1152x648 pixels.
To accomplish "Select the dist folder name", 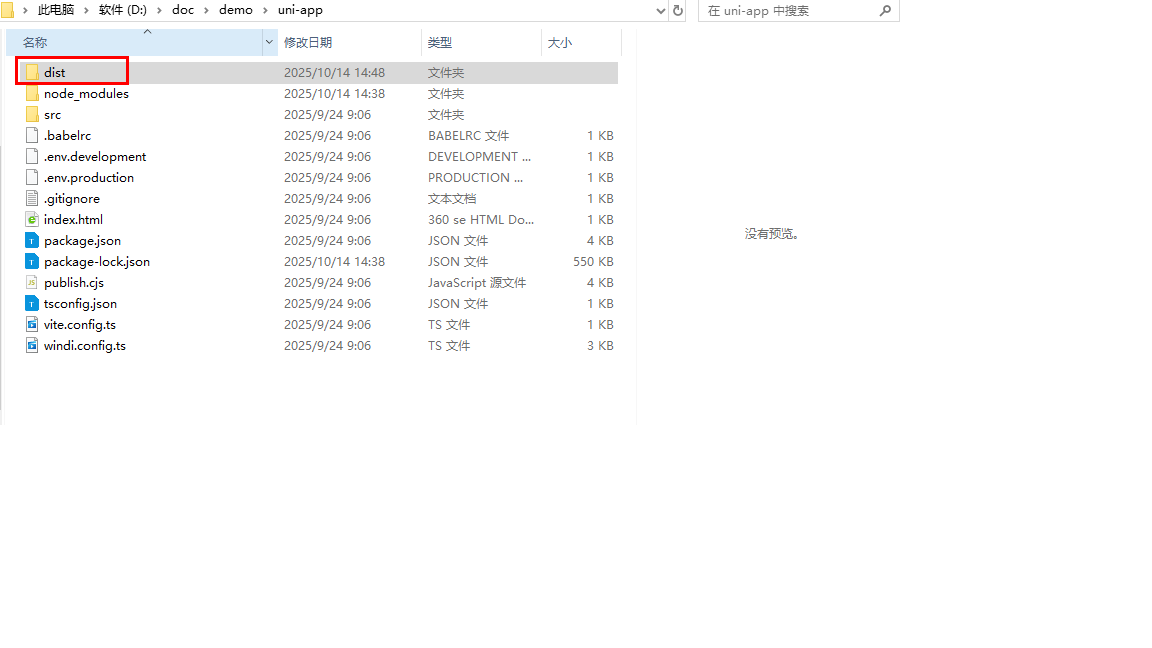I will (54, 72).
